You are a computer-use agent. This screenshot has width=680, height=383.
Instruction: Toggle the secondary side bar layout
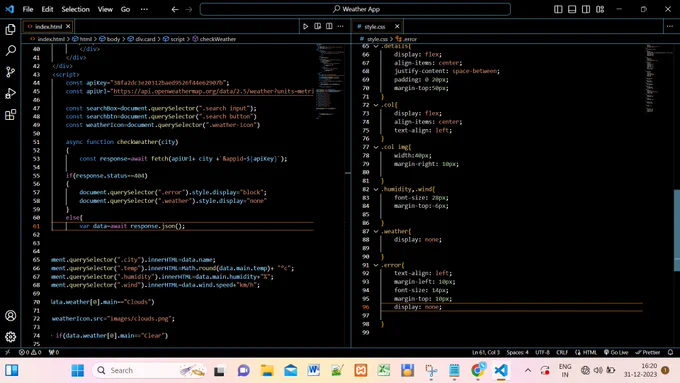586,9
